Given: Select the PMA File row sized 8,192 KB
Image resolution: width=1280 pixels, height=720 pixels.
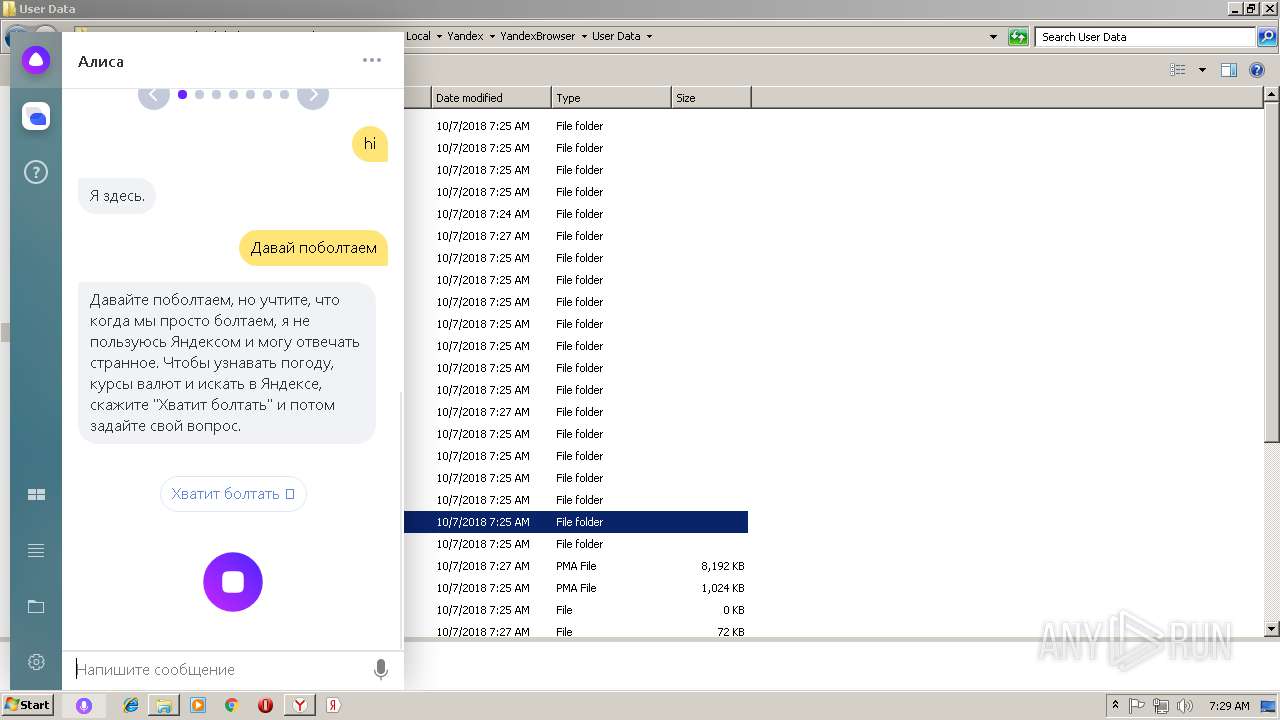Looking at the screenshot, I should tap(576, 566).
